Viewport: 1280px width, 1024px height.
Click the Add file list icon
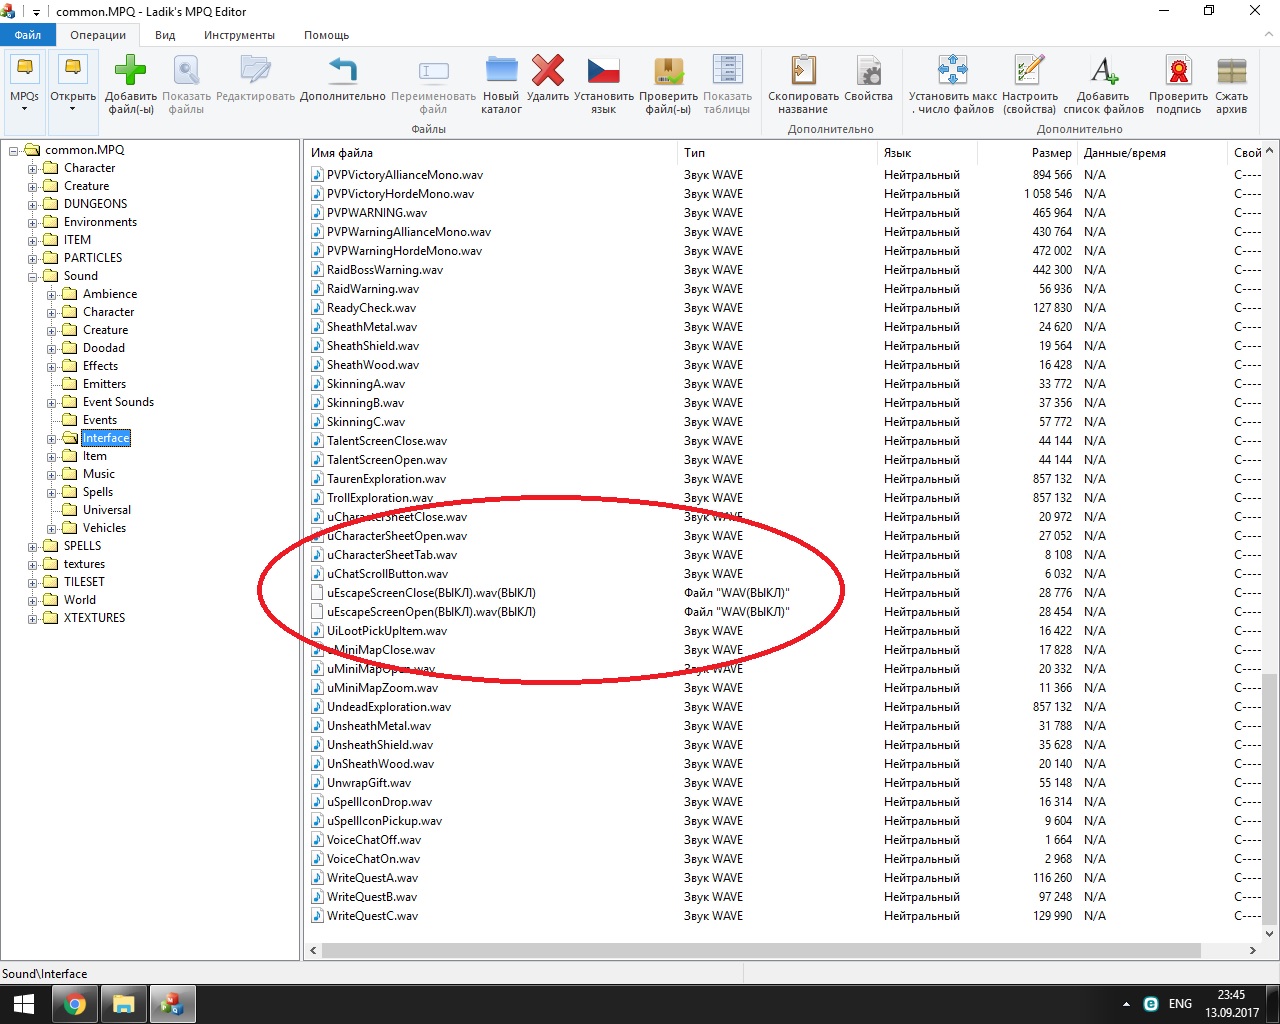(1103, 72)
